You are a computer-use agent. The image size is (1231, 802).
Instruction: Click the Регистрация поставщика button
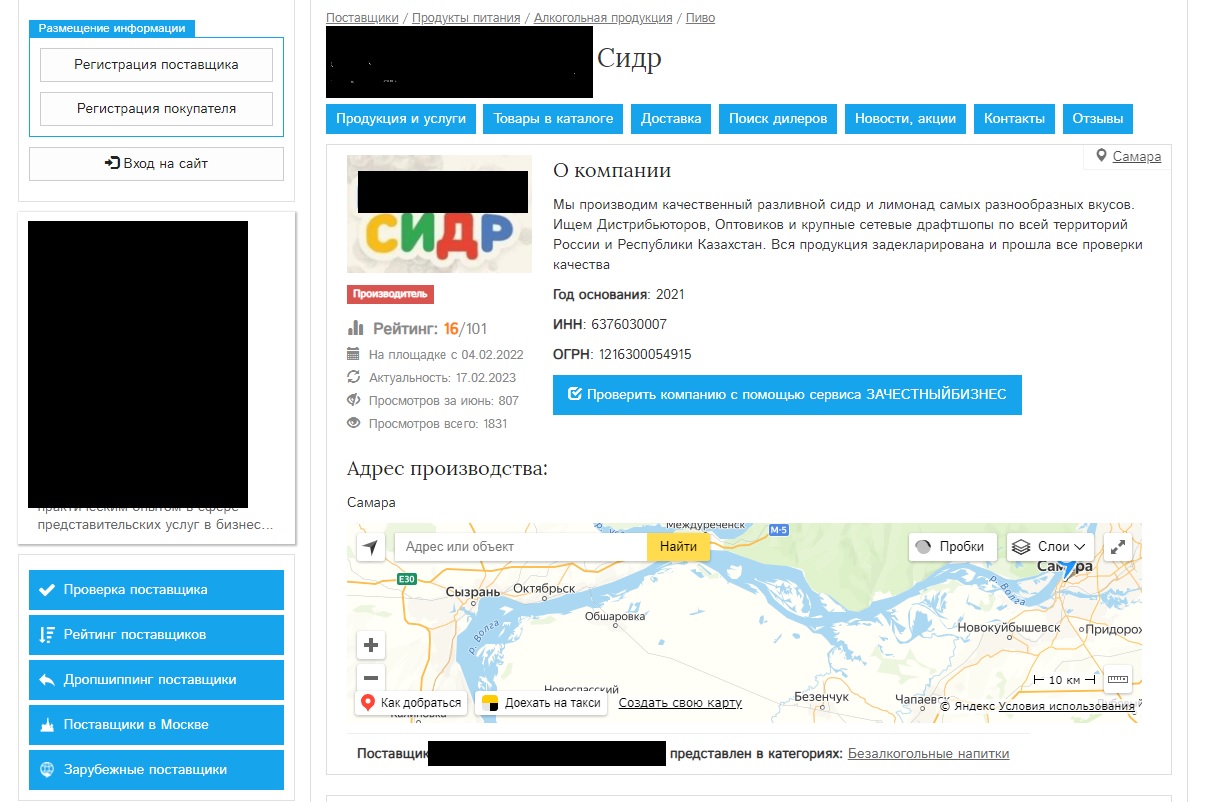tap(156, 65)
